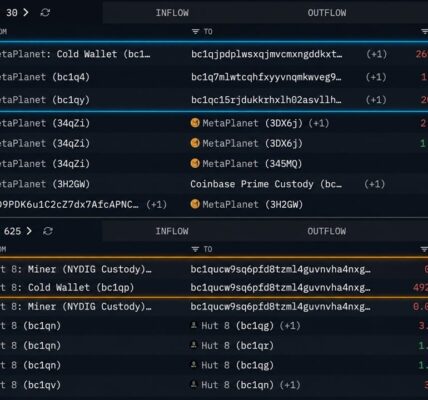Click (+1) after recipient Hut 8 (bc1qn)
The height and width of the screenshot is (400, 428).
point(290,385)
